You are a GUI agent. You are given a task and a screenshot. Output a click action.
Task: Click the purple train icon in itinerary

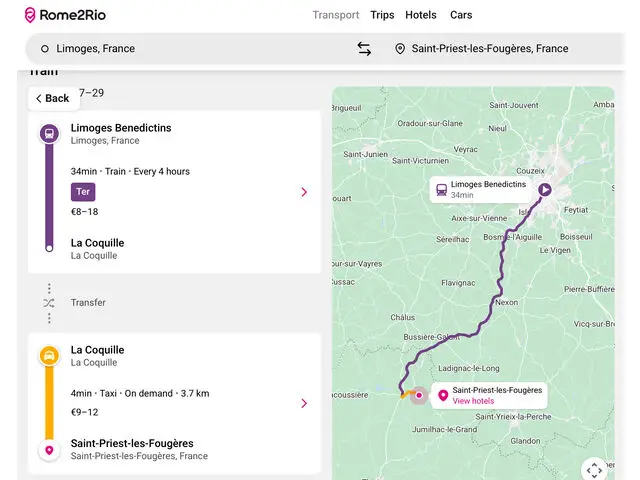pyautogui.click(x=49, y=133)
